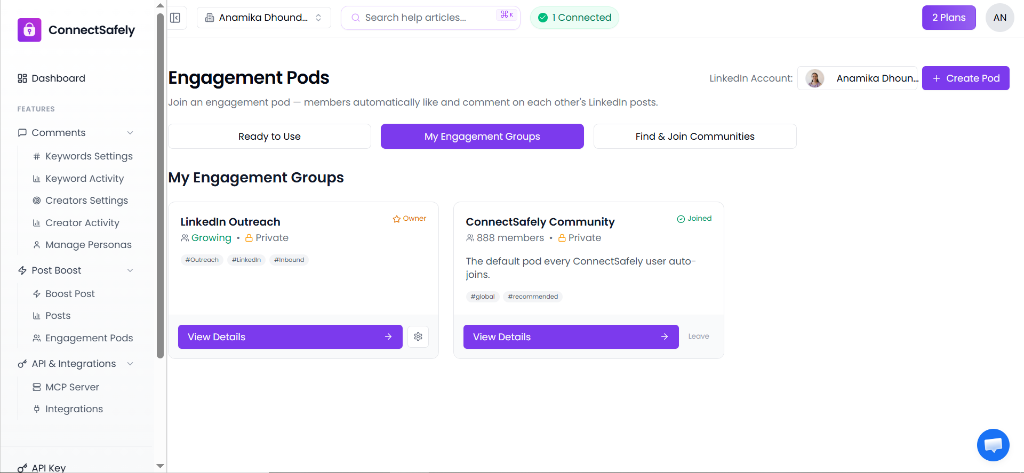
Task: Select My Engagement Groups tab
Action: pos(482,137)
